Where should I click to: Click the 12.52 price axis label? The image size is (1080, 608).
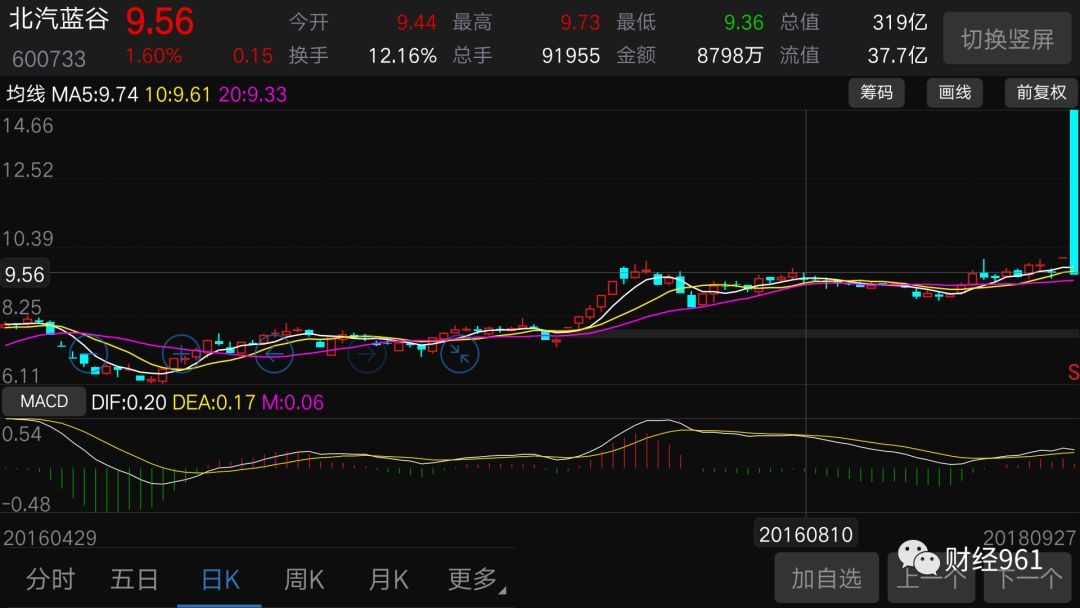[28, 169]
